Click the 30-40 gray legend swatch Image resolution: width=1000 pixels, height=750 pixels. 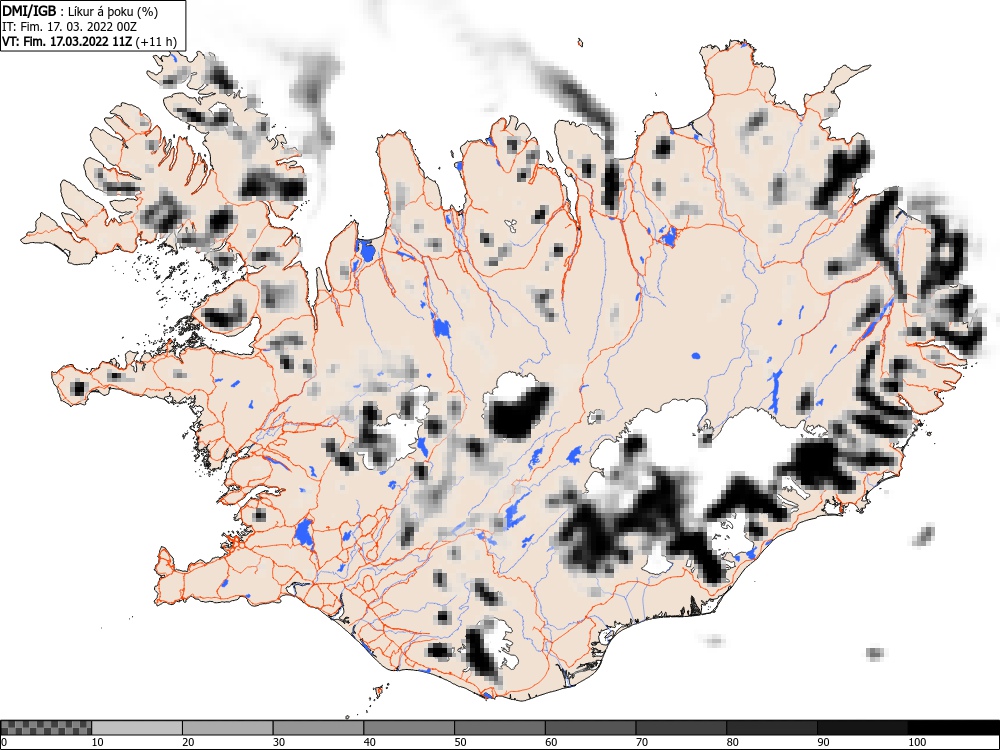tap(318, 728)
